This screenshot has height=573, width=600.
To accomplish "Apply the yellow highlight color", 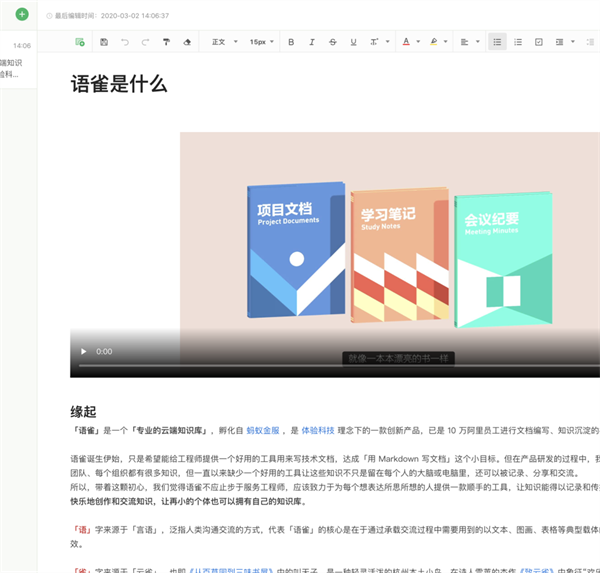I will tap(434, 42).
